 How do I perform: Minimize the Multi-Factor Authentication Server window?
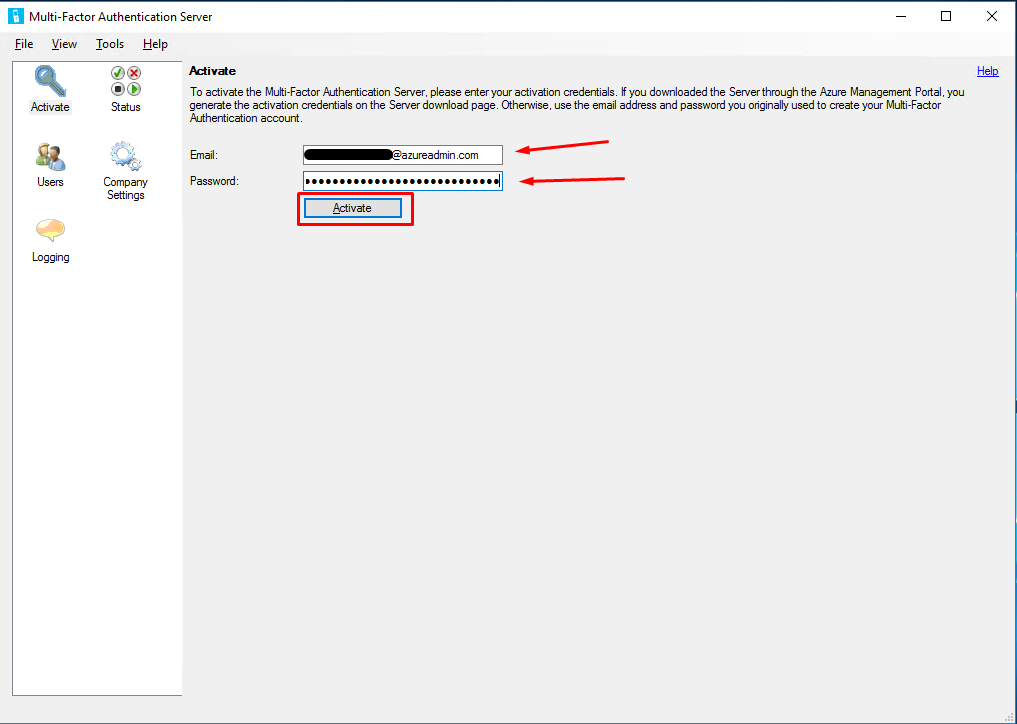pyautogui.click(x=900, y=16)
